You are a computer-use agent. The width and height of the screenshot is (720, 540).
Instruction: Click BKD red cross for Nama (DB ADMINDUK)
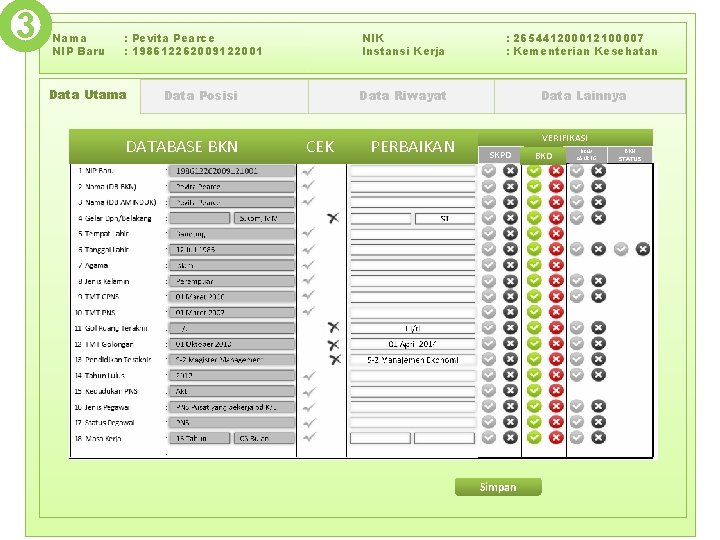(556, 202)
